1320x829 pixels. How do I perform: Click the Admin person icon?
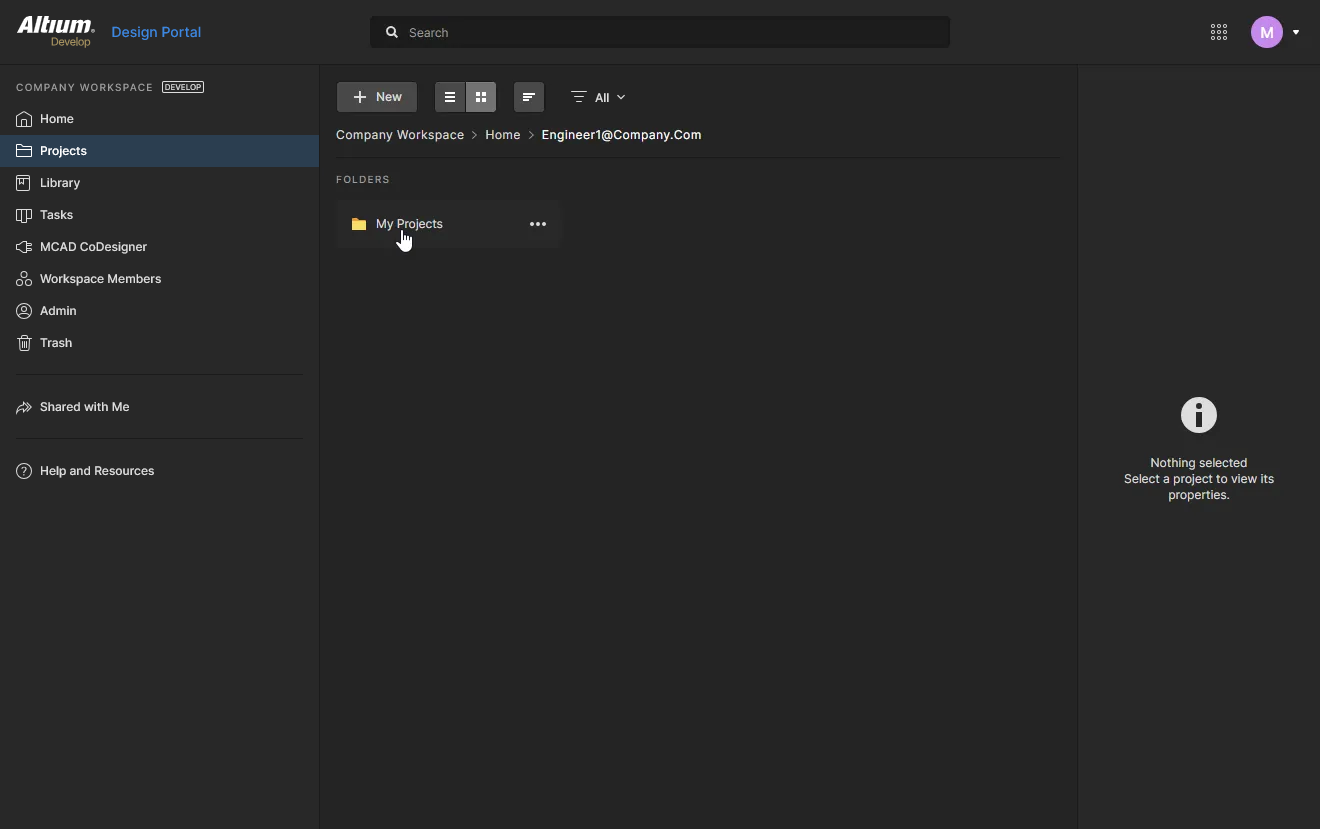coord(24,311)
